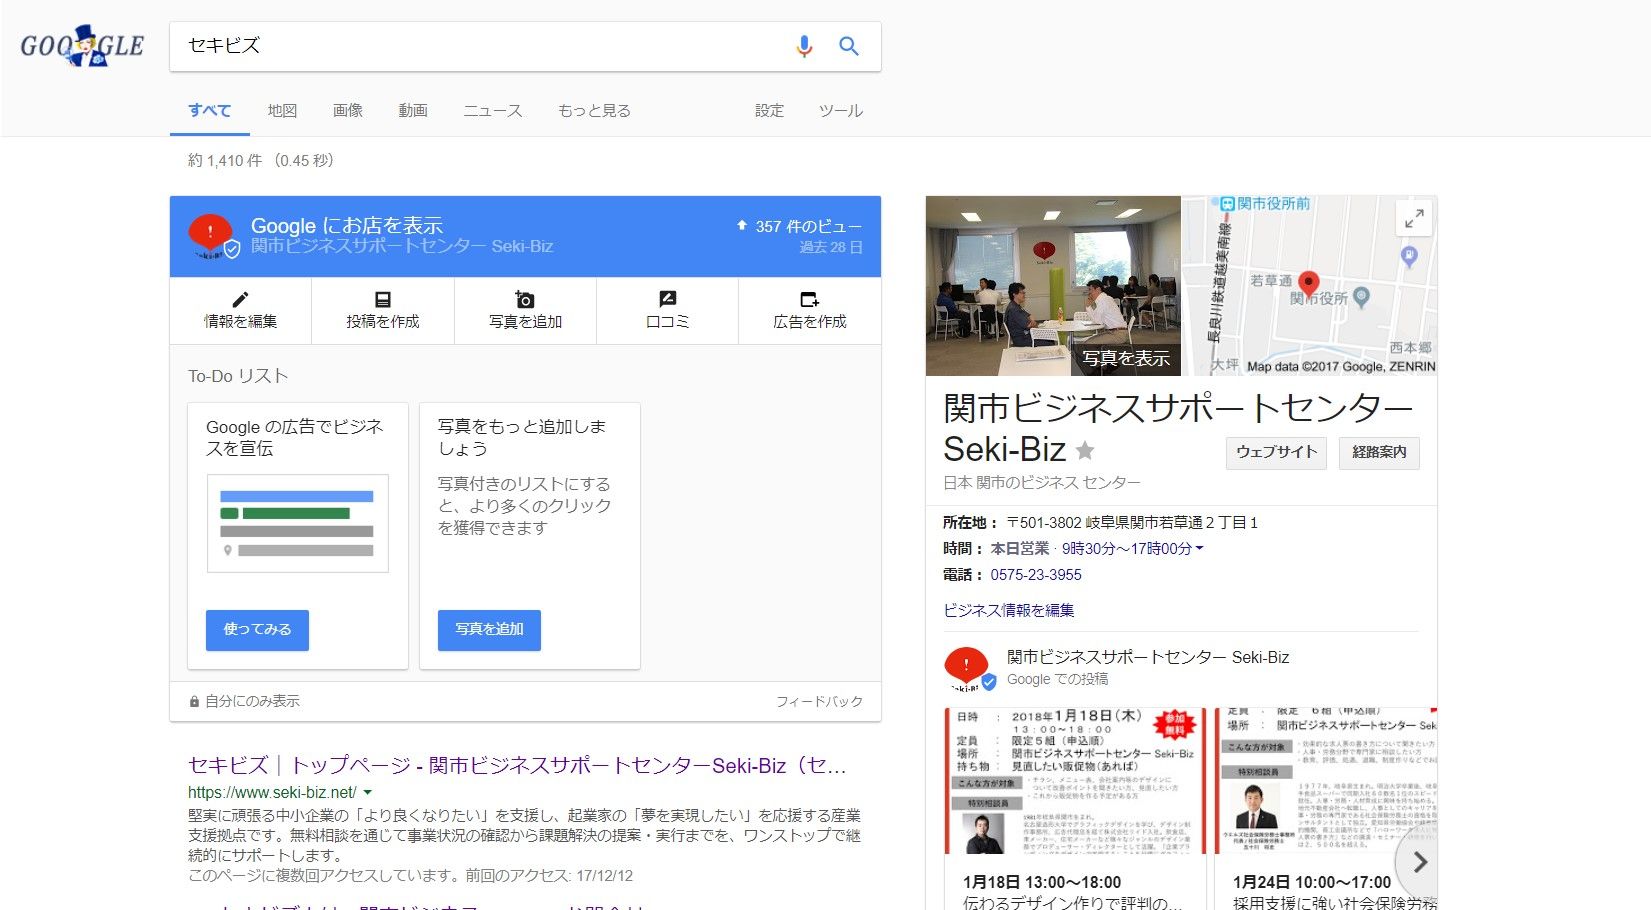Click the 経路案内 button

(1379, 452)
